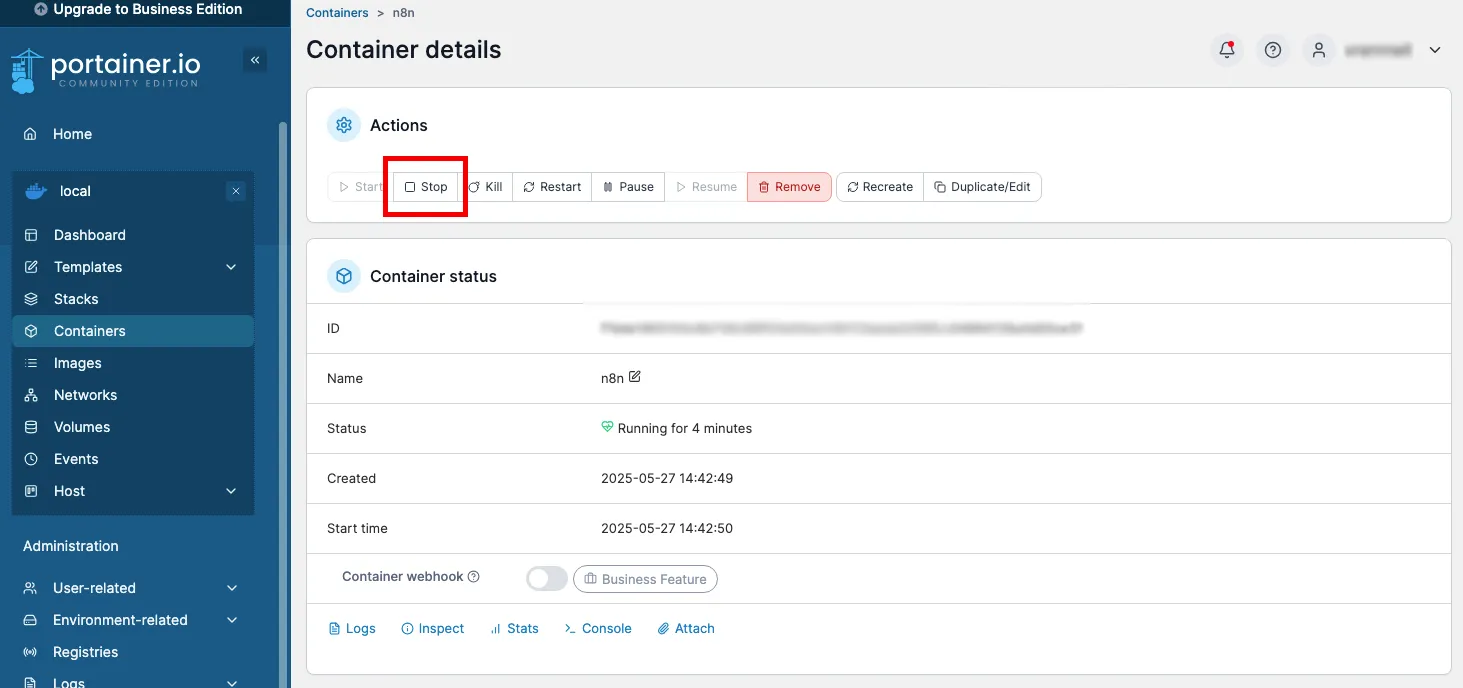Expand the user account dropdown chevron
This screenshot has width=1463, height=688.
[x=1435, y=50]
